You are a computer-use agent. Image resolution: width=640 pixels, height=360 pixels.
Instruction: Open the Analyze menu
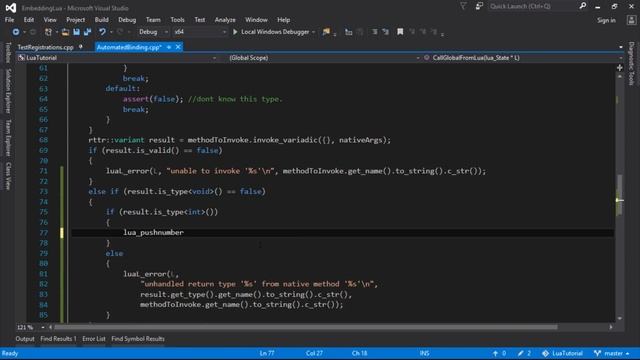point(225,20)
